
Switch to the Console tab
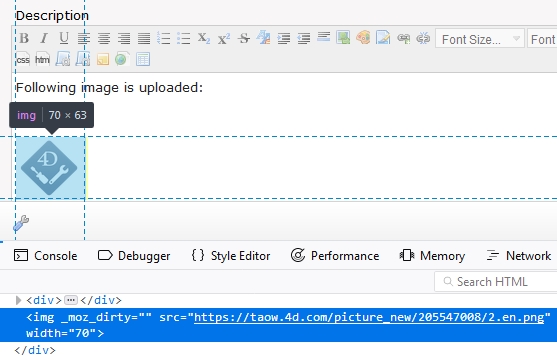(x=45, y=256)
